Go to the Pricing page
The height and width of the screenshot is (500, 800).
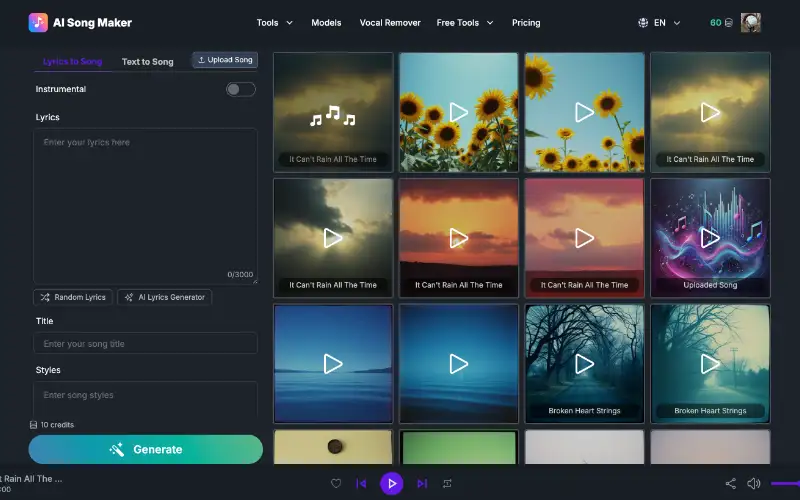[526, 22]
